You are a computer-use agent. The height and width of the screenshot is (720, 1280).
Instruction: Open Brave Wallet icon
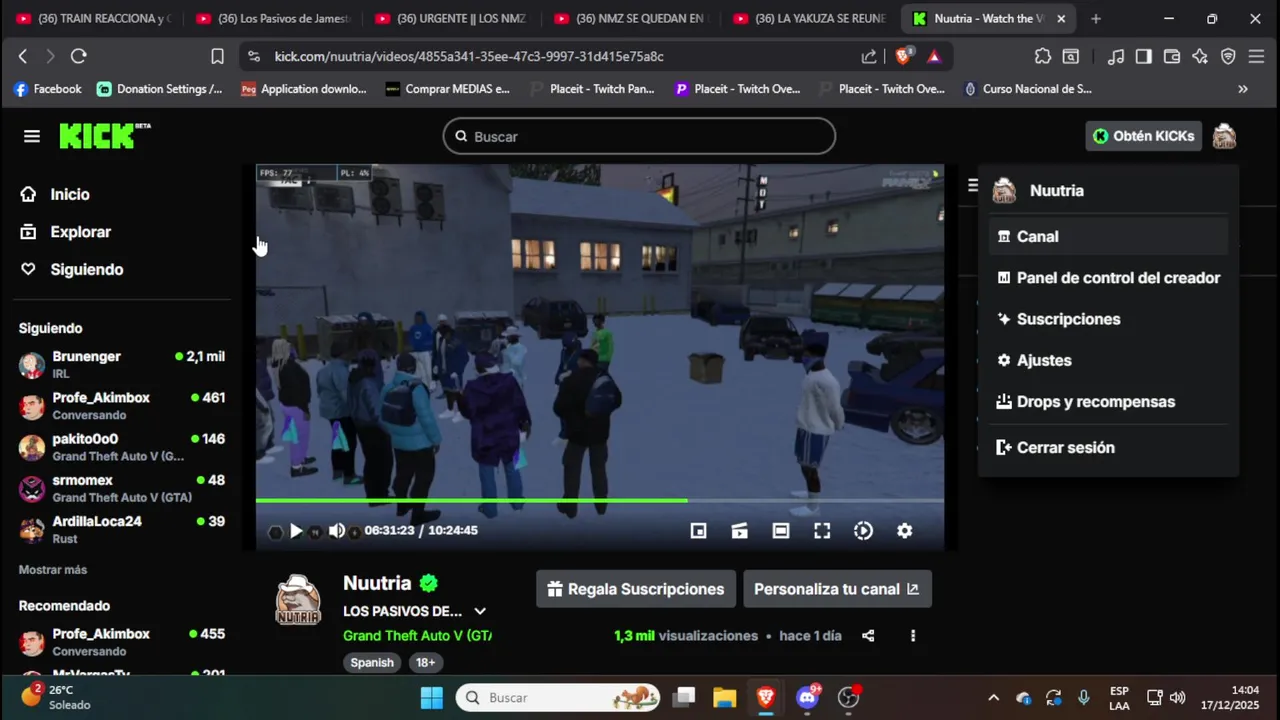point(1172,56)
